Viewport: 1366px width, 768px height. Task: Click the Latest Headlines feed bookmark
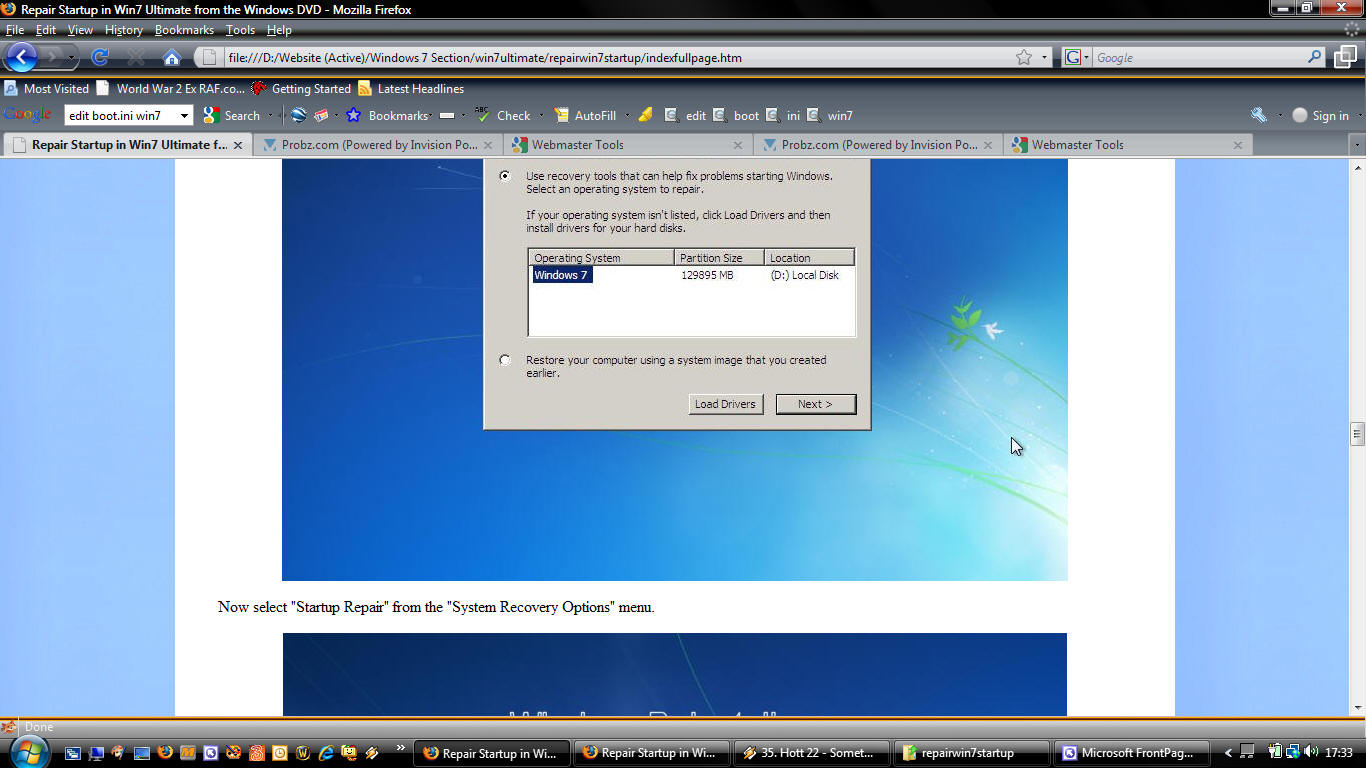tap(411, 89)
